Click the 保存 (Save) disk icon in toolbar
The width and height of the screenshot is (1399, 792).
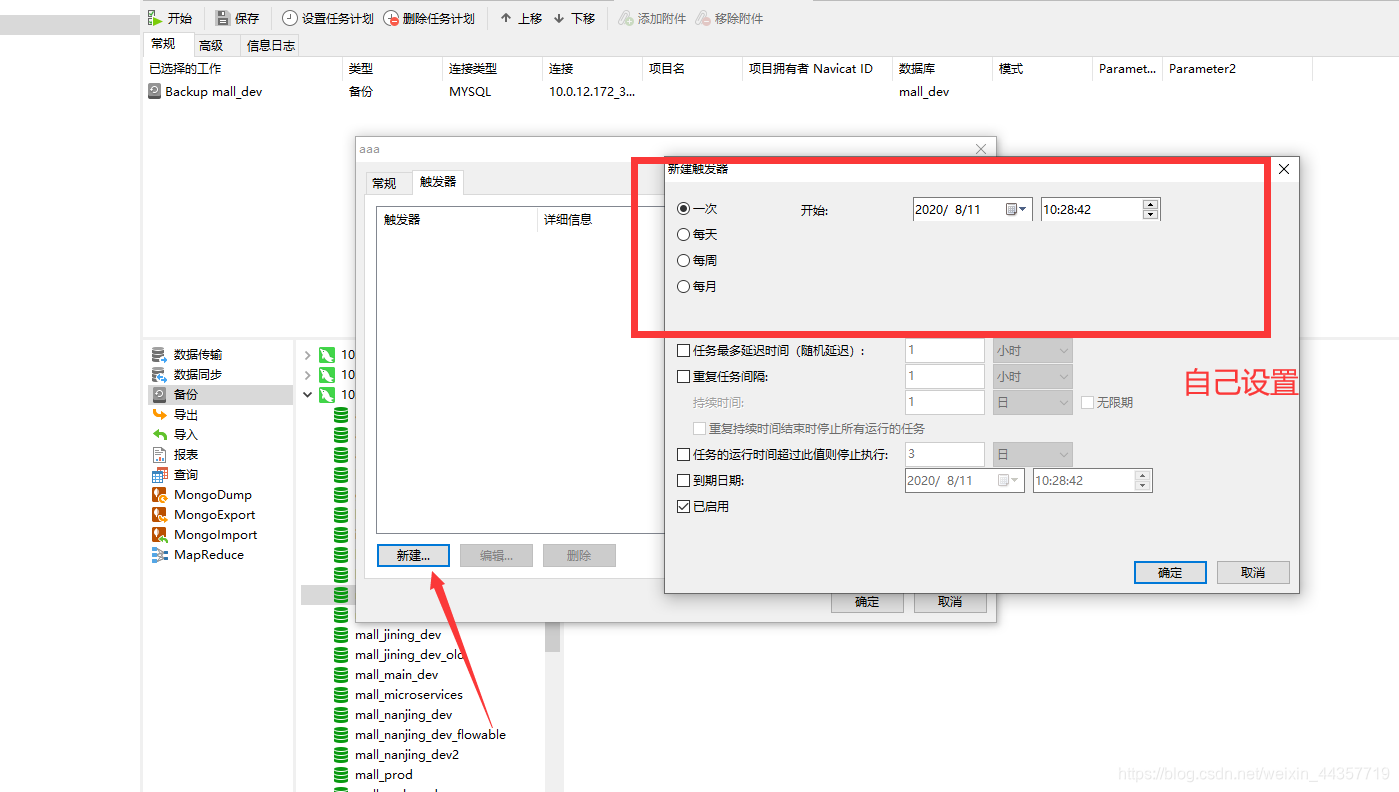(223, 18)
